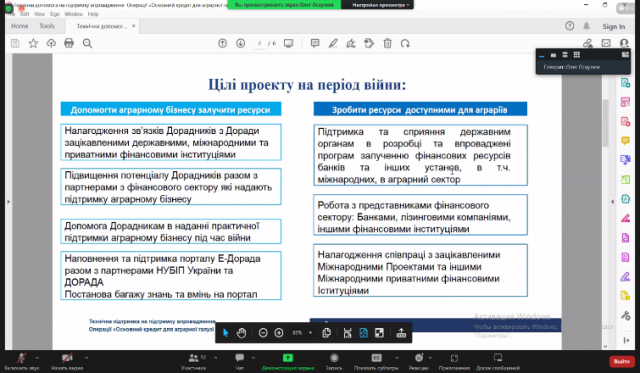640x373 pixels.
Task: Open zoom percentage dropdown arrow
Action: [x=310, y=333]
